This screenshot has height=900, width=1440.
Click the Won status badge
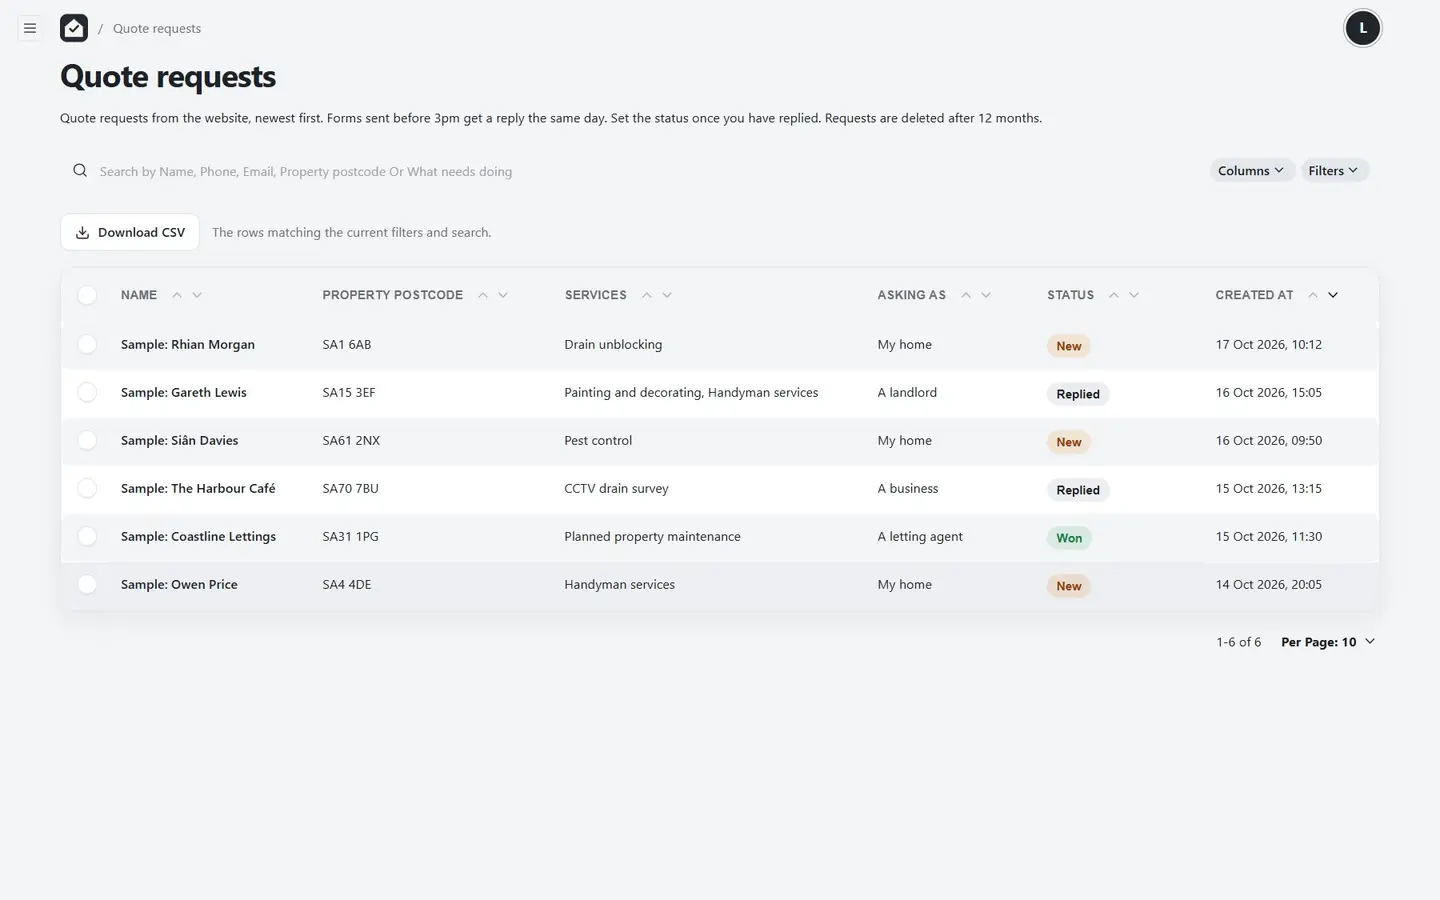tap(1069, 538)
